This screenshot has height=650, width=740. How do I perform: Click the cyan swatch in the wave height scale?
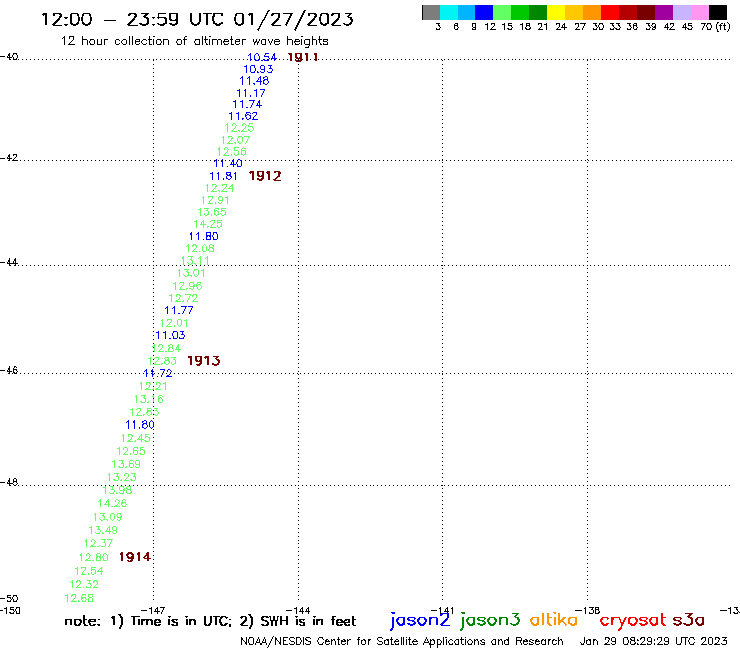449,12
